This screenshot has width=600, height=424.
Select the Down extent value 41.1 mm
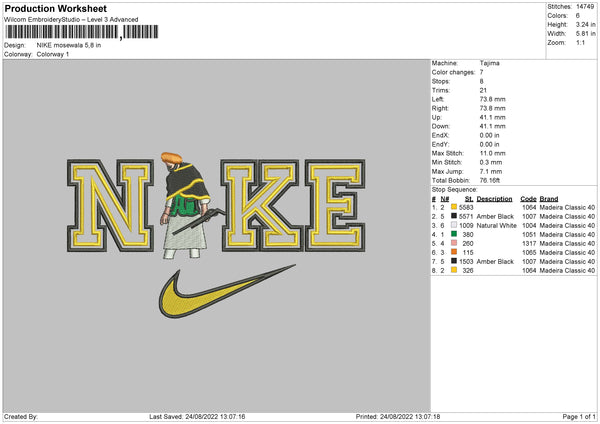coord(492,126)
